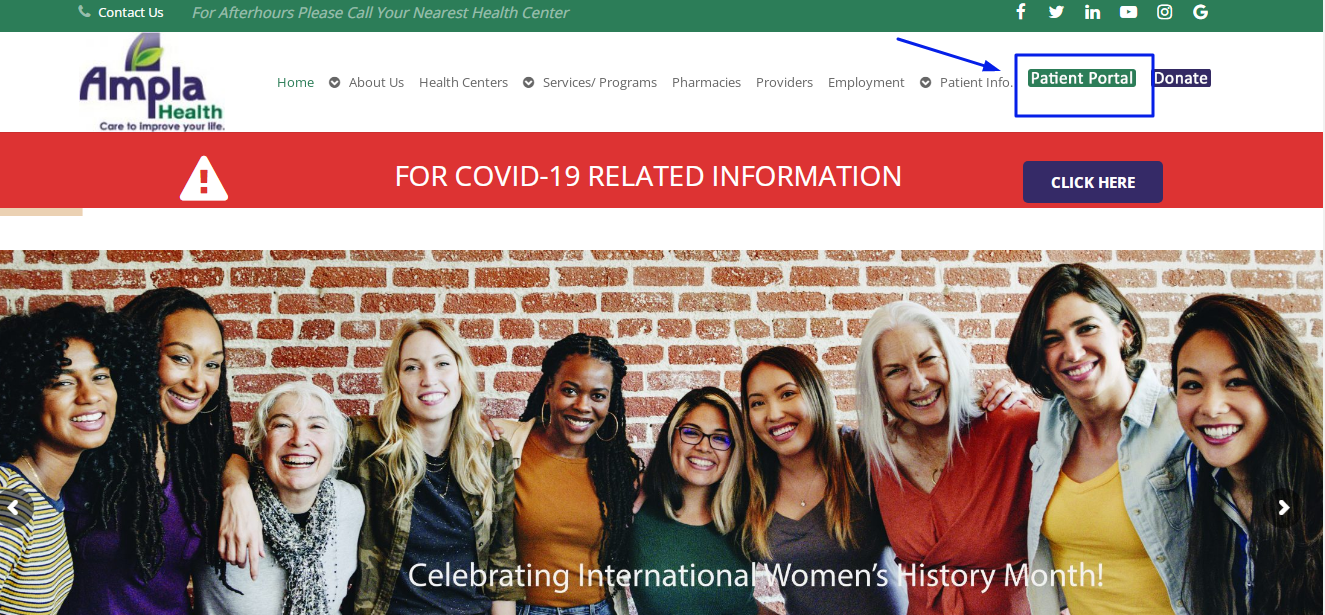The image size is (1325, 615).
Task: Click the Patient Portal button
Action: pos(1082,78)
